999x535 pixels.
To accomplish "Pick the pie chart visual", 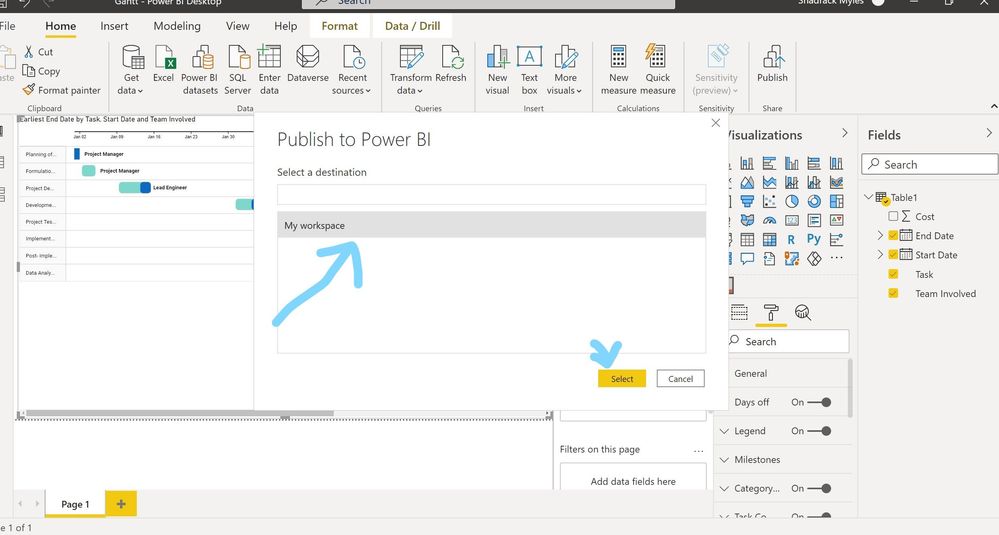I will (x=792, y=201).
